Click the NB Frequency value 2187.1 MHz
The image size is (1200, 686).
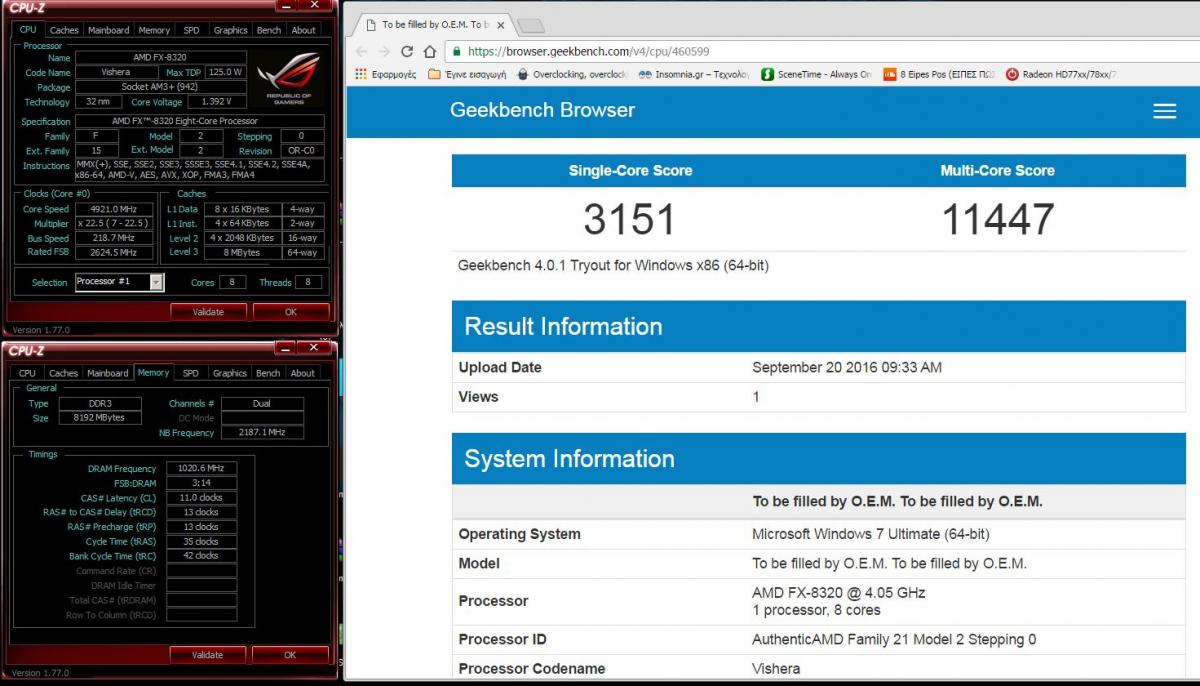pos(262,433)
